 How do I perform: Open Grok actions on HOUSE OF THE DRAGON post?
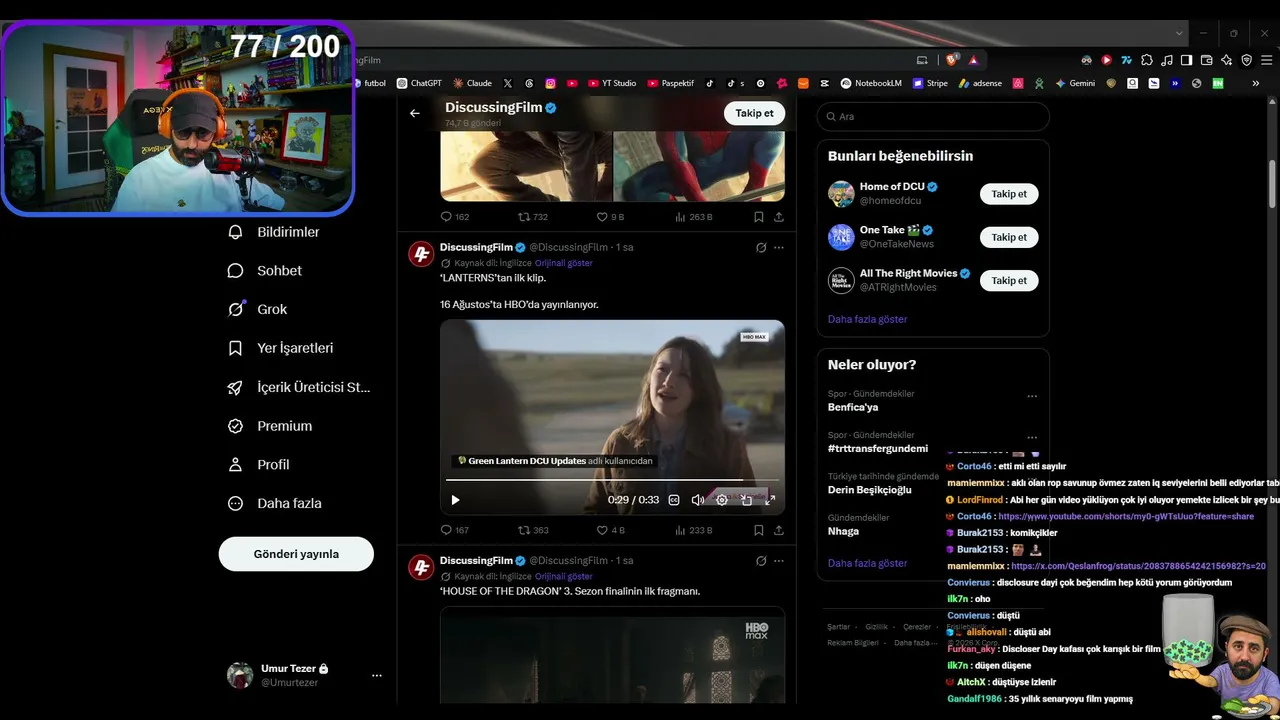761,561
